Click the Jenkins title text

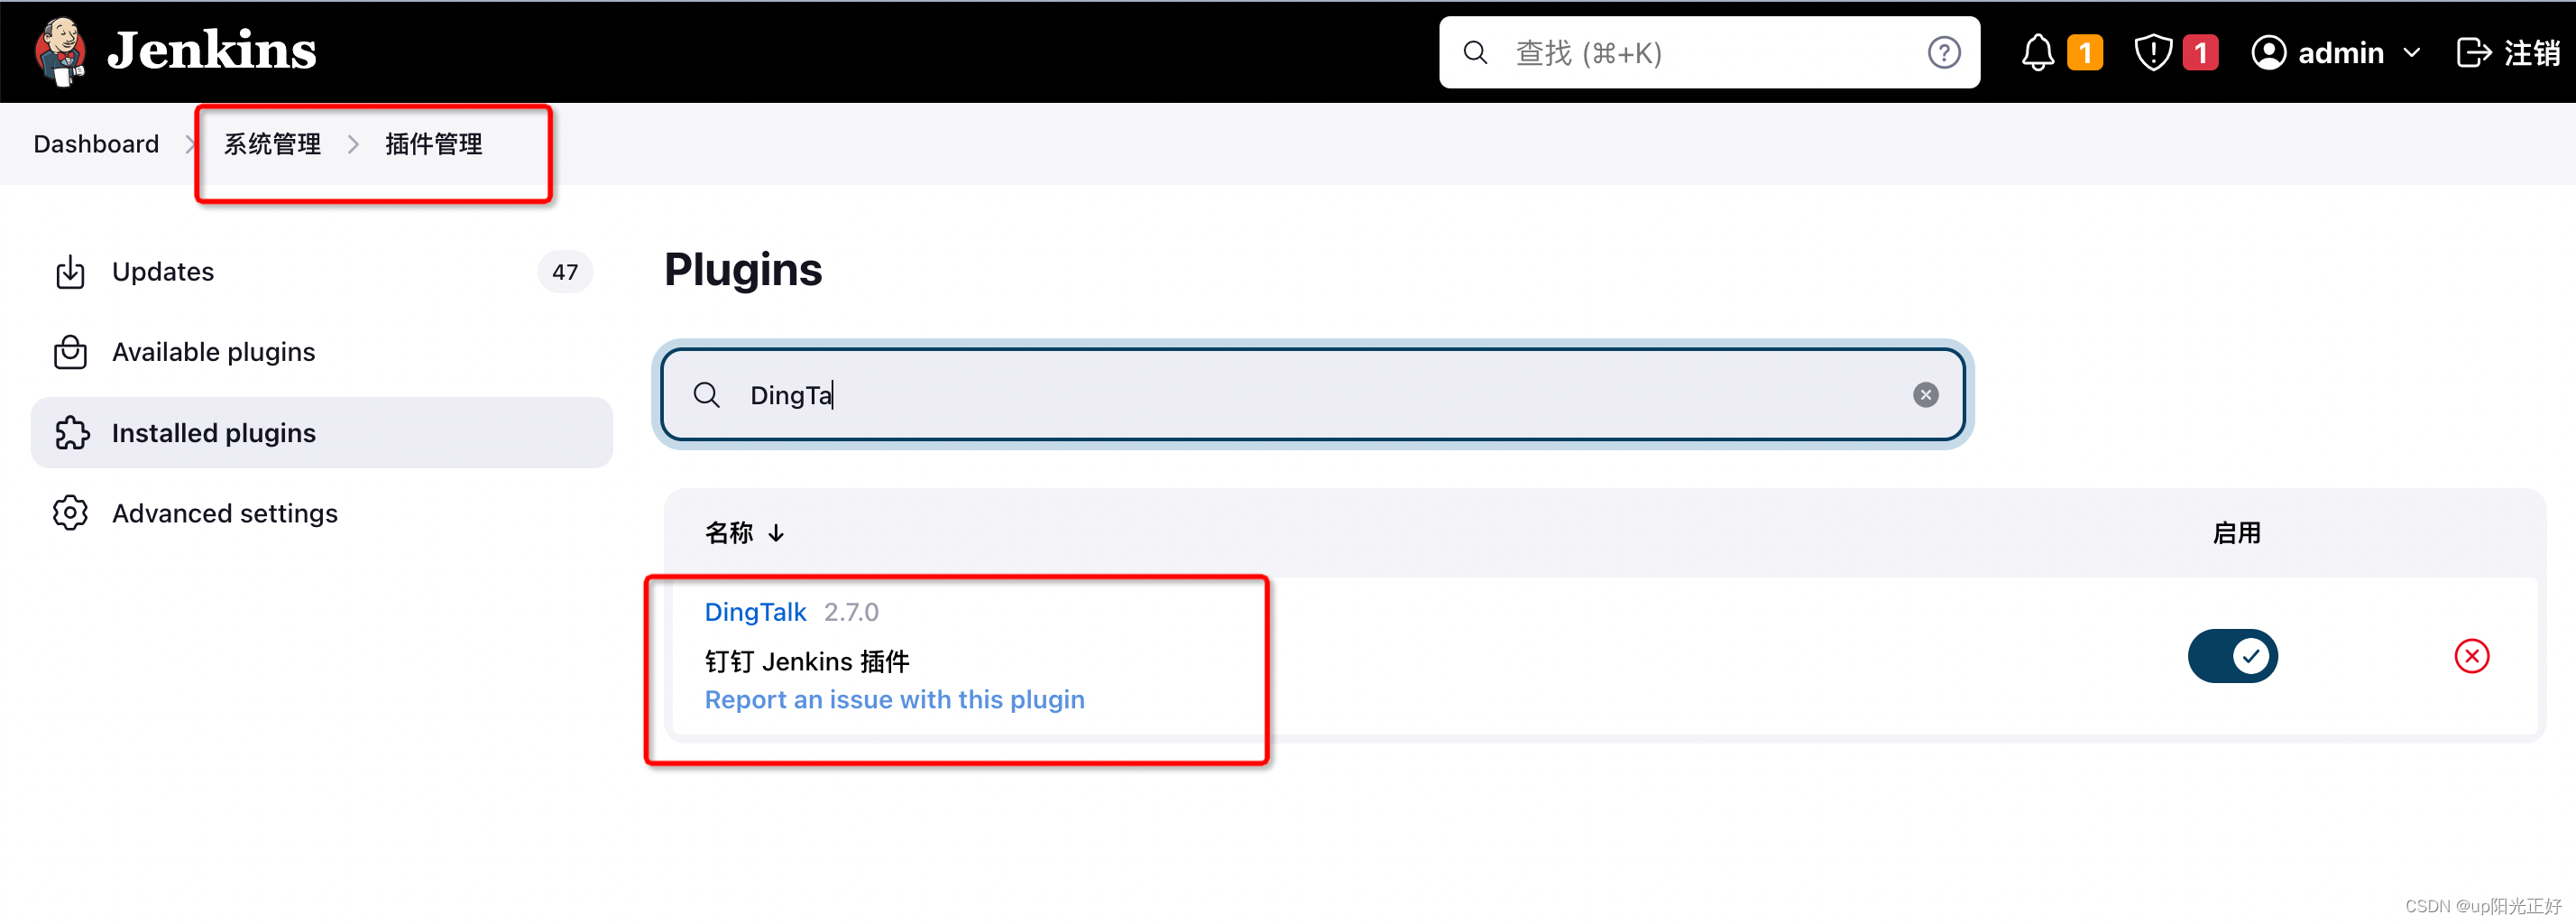[212, 51]
